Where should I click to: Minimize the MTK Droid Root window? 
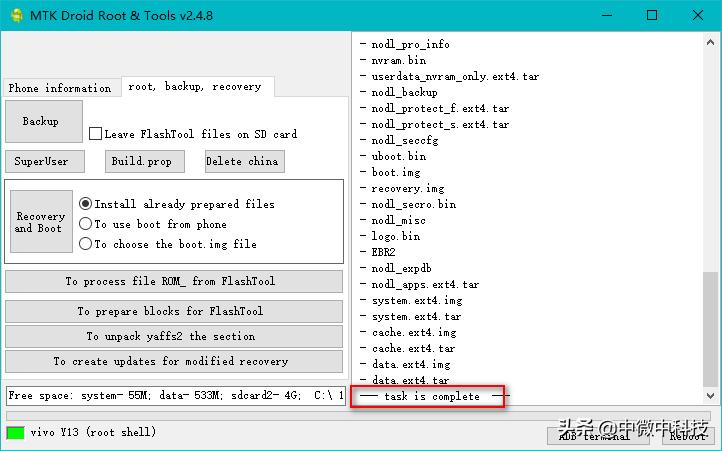607,15
